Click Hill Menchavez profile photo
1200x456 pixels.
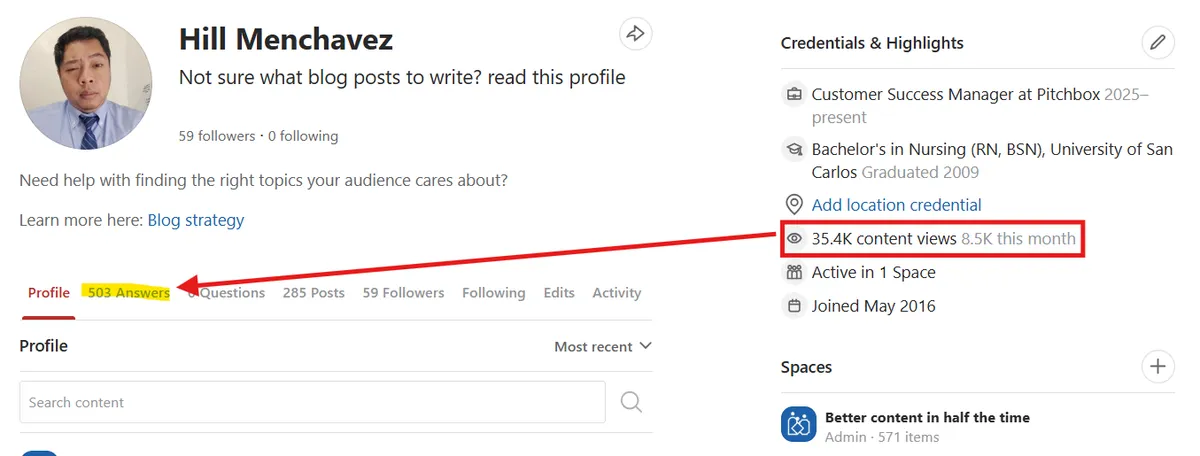click(86, 83)
